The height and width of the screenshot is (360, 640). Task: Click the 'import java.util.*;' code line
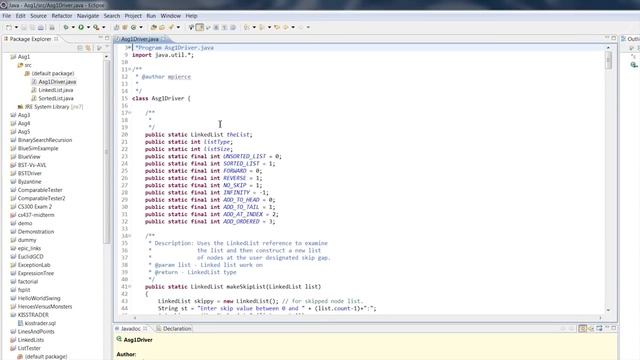[163, 55]
